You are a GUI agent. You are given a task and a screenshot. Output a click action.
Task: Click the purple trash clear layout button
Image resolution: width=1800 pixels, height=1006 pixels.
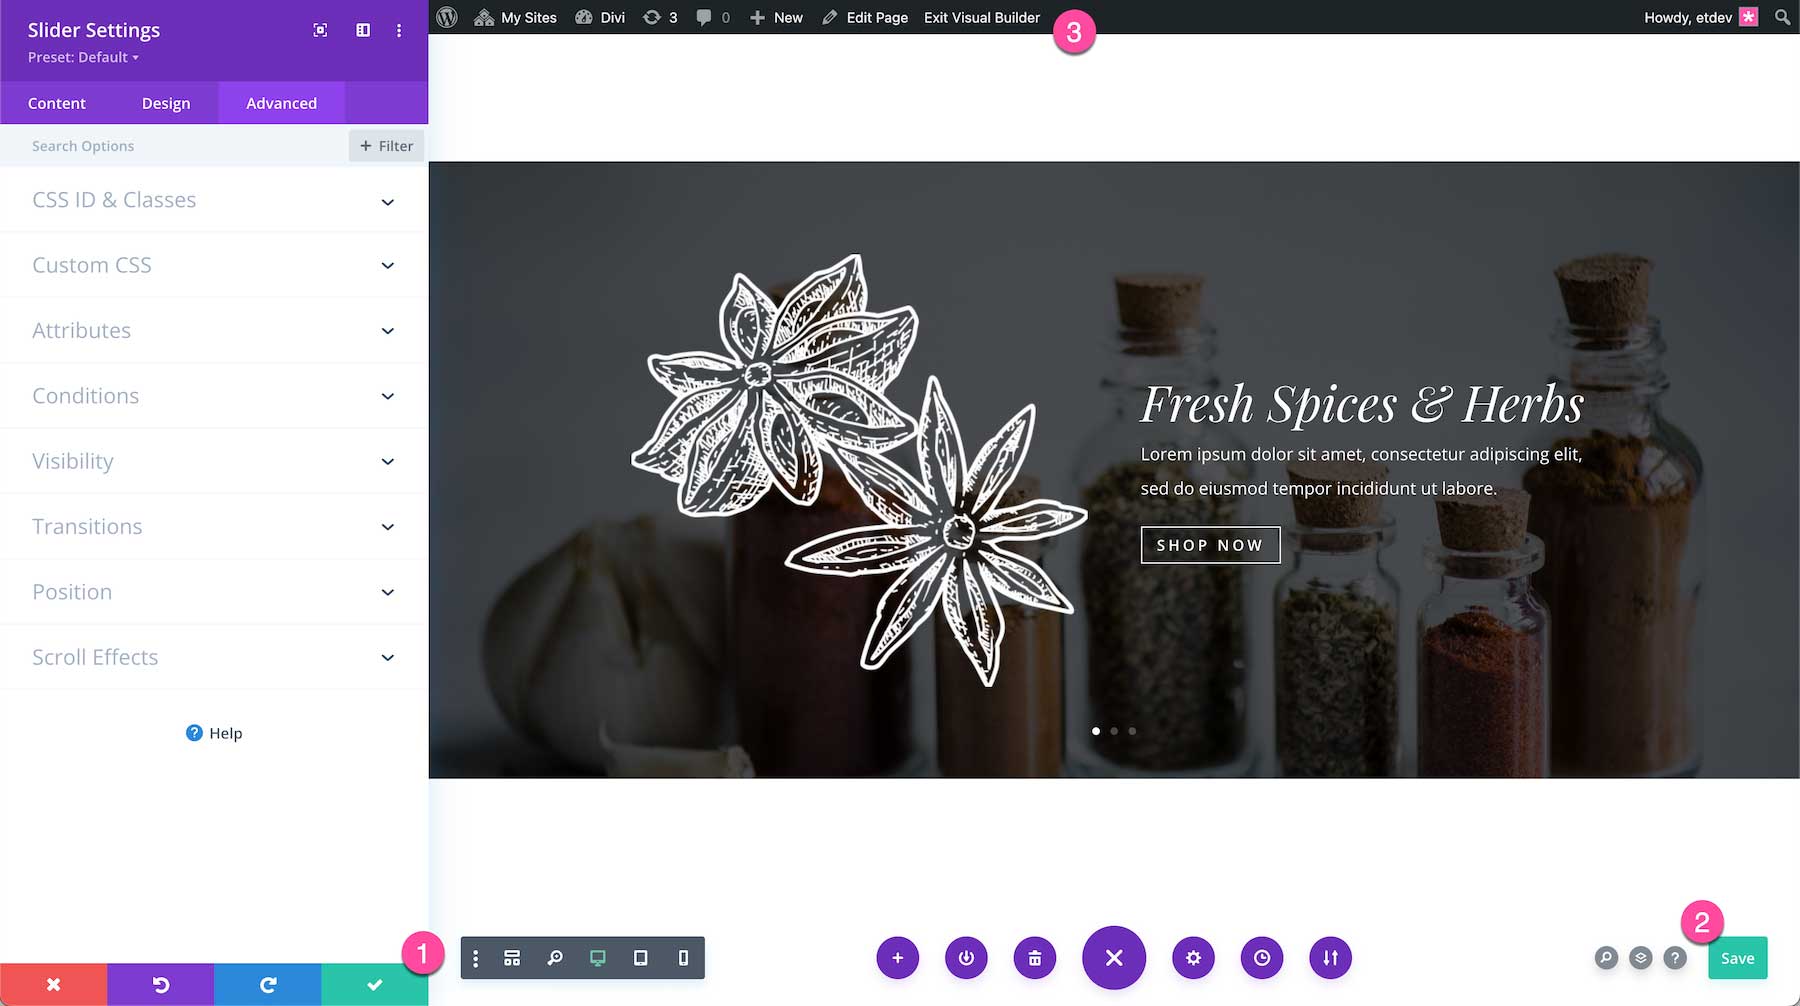(1035, 958)
